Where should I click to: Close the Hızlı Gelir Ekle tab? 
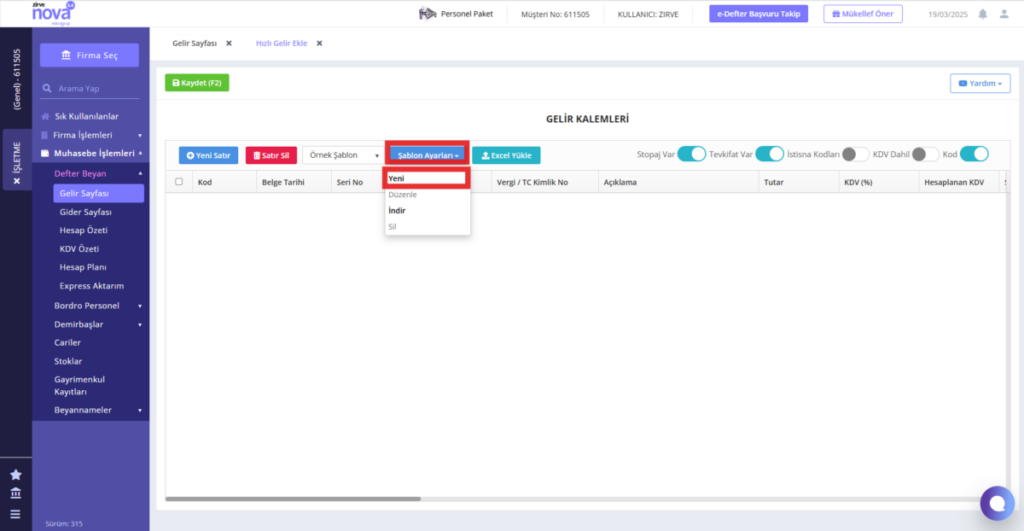tap(319, 43)
